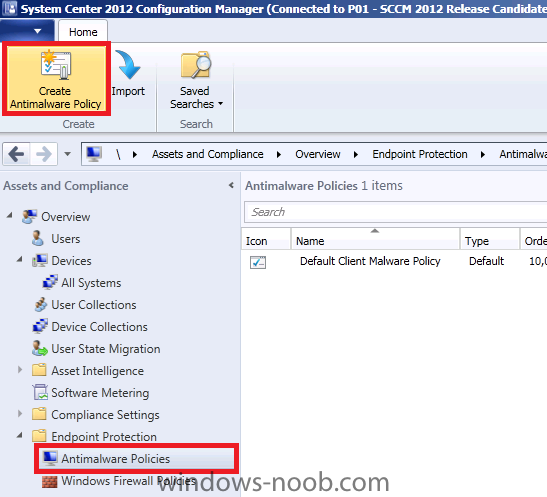The width and height of the screenshot is (547, 497).
Task: Click the Compliance Settings folder icon
Action: pyautogui.click(x=39, y=414)
